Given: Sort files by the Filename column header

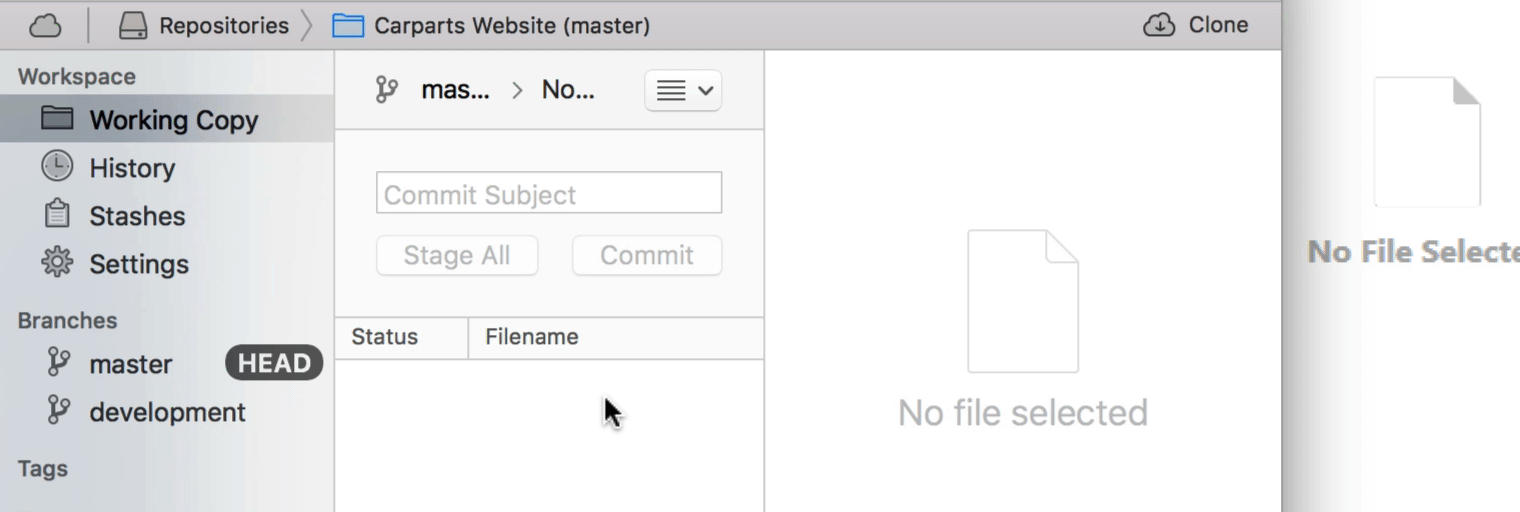Looking at the screenshot, I should pos(532,337).
